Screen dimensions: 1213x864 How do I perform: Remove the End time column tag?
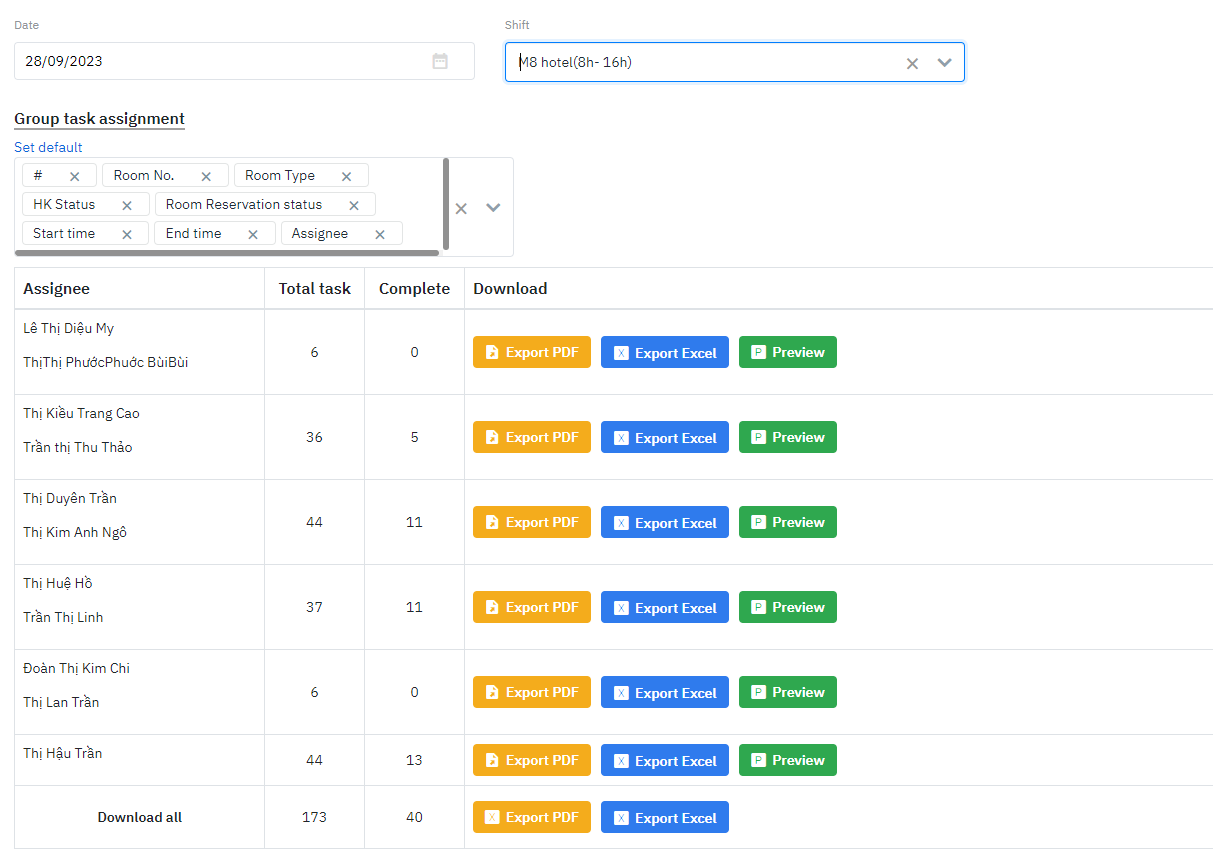[x=253, y=234]
